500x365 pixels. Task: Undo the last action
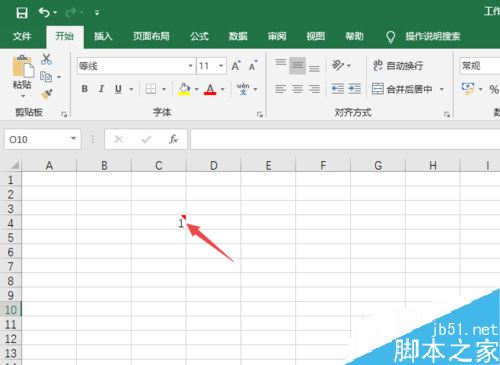tap(44, 13)
